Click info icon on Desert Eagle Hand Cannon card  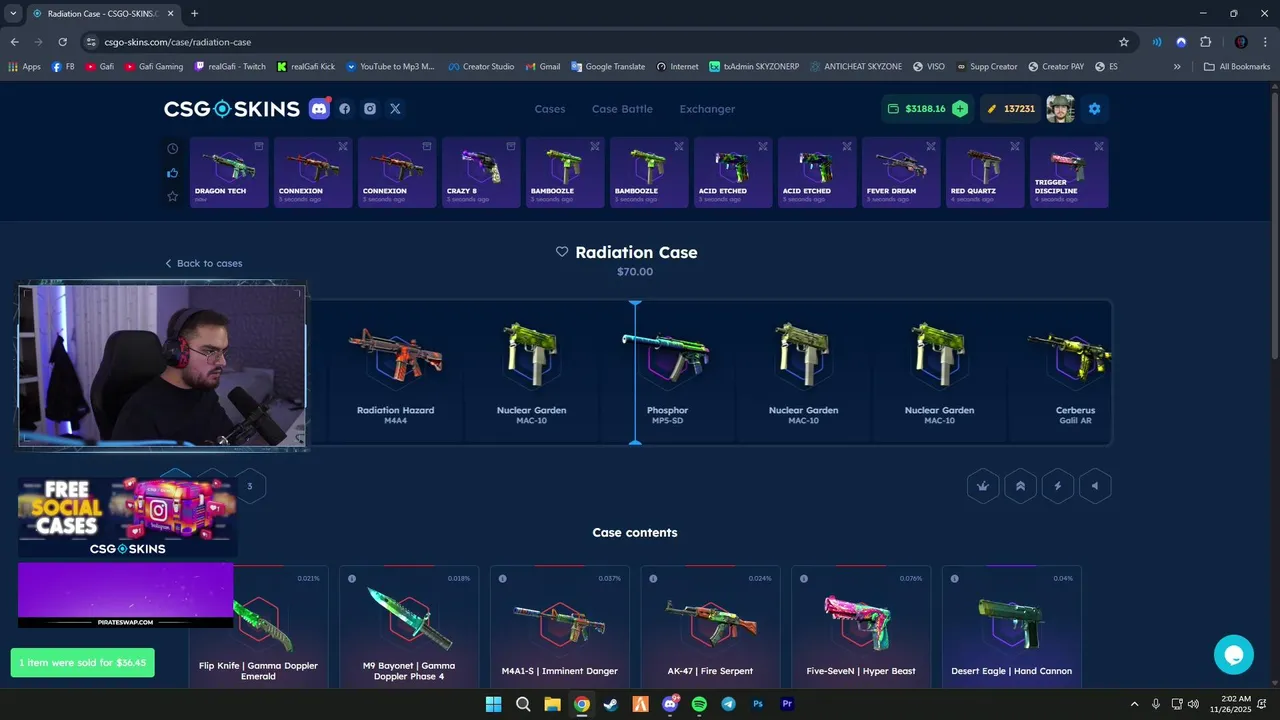[x=955, y=578]
